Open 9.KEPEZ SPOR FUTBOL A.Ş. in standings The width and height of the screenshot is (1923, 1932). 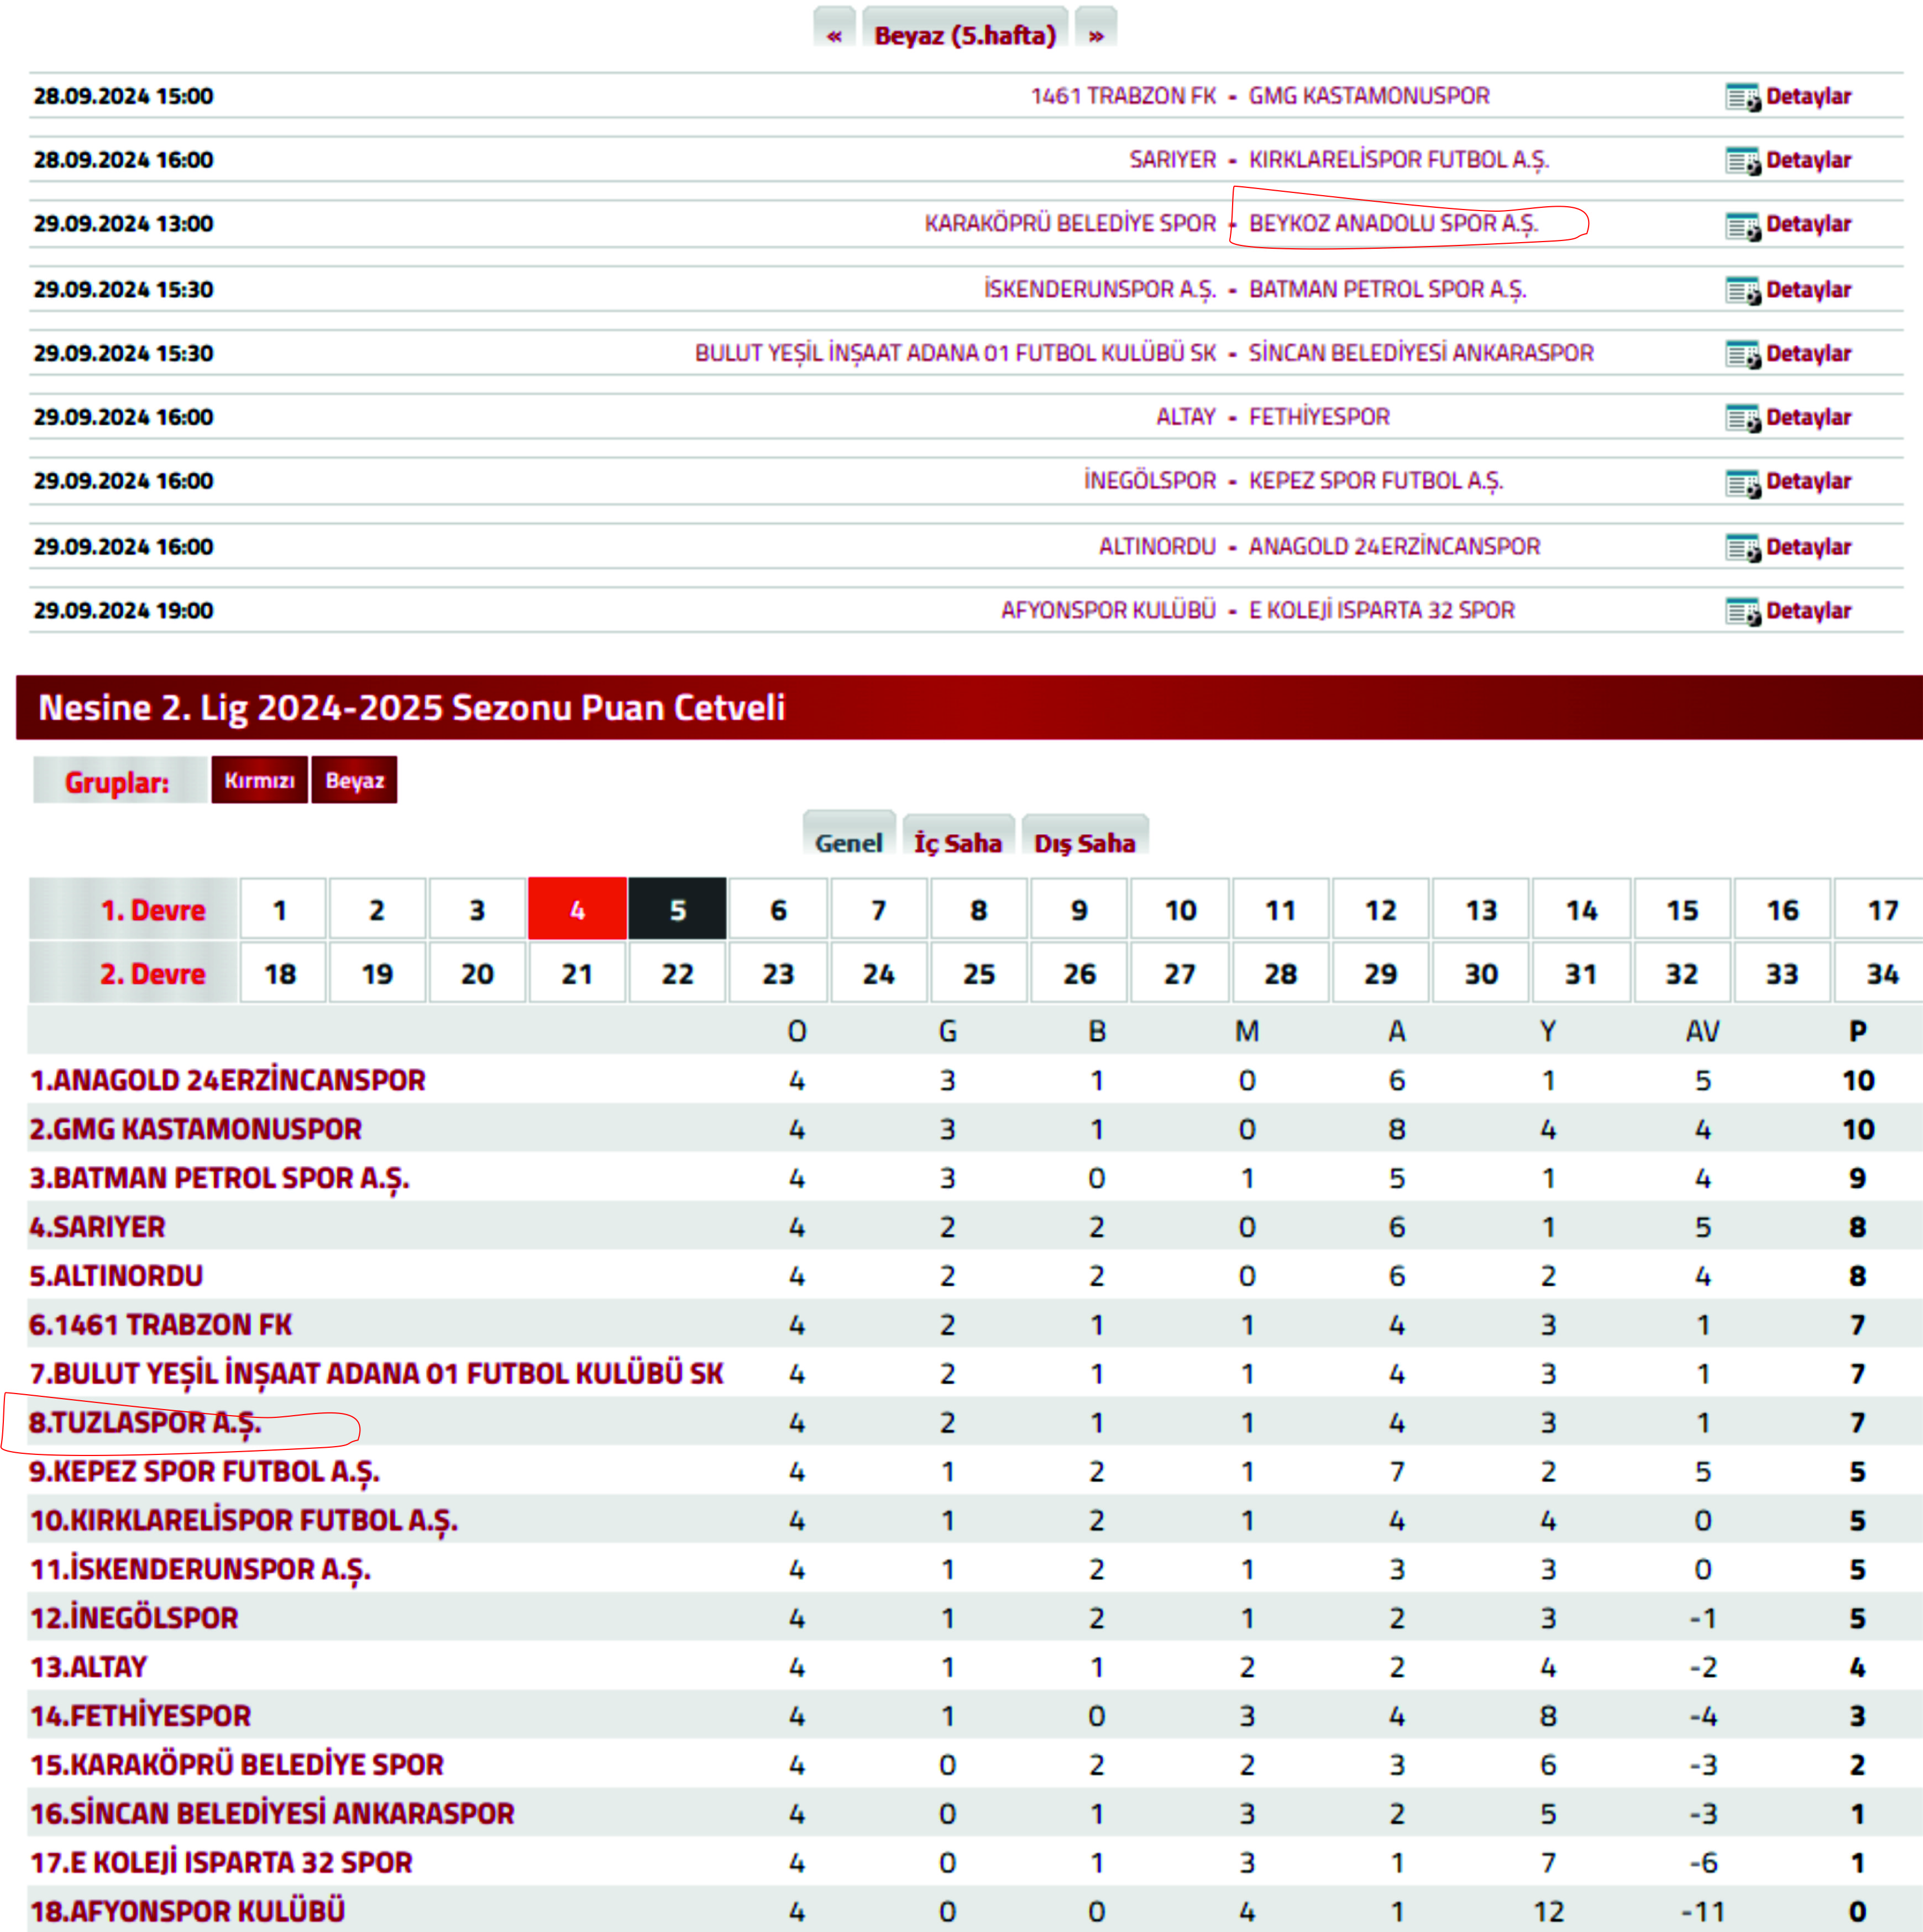(x=205, y=1473)
